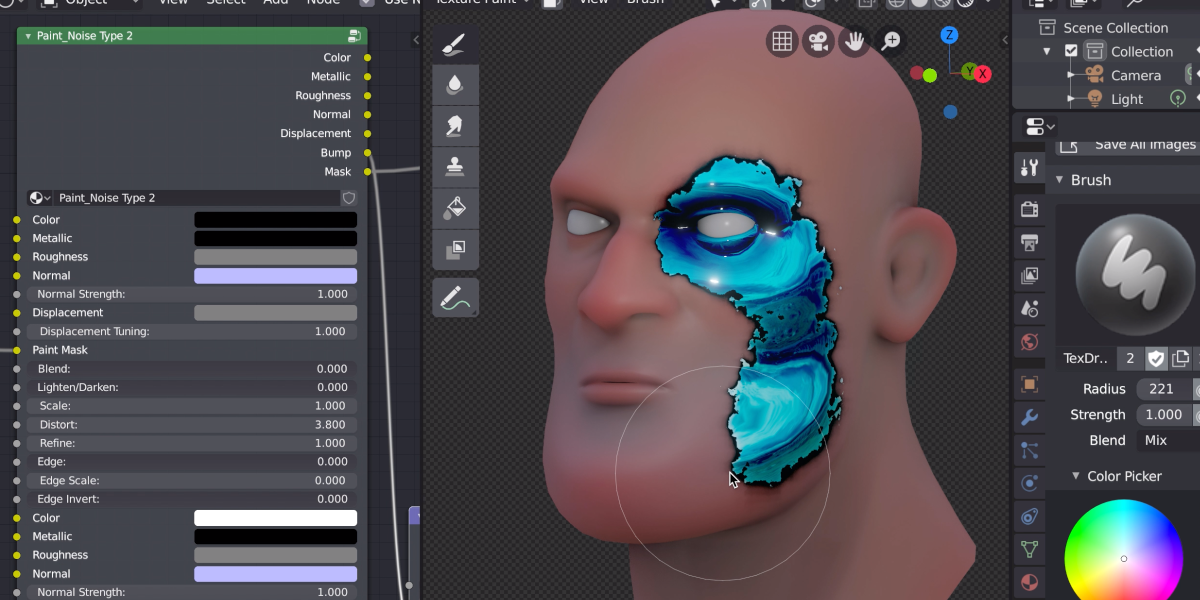Viewport: 1200px width, 600px height.
Task: Toggle the camera view gizmo
Action: (818, 41)
